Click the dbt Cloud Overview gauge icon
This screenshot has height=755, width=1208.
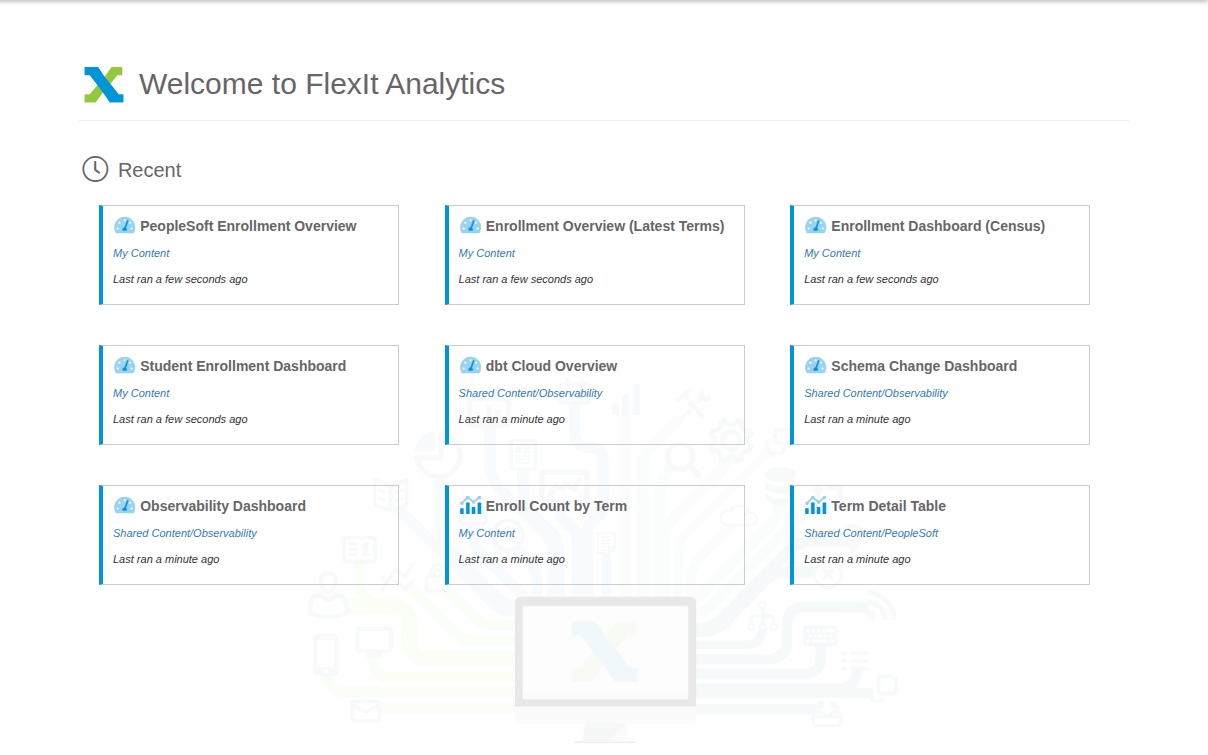[470, 366]
